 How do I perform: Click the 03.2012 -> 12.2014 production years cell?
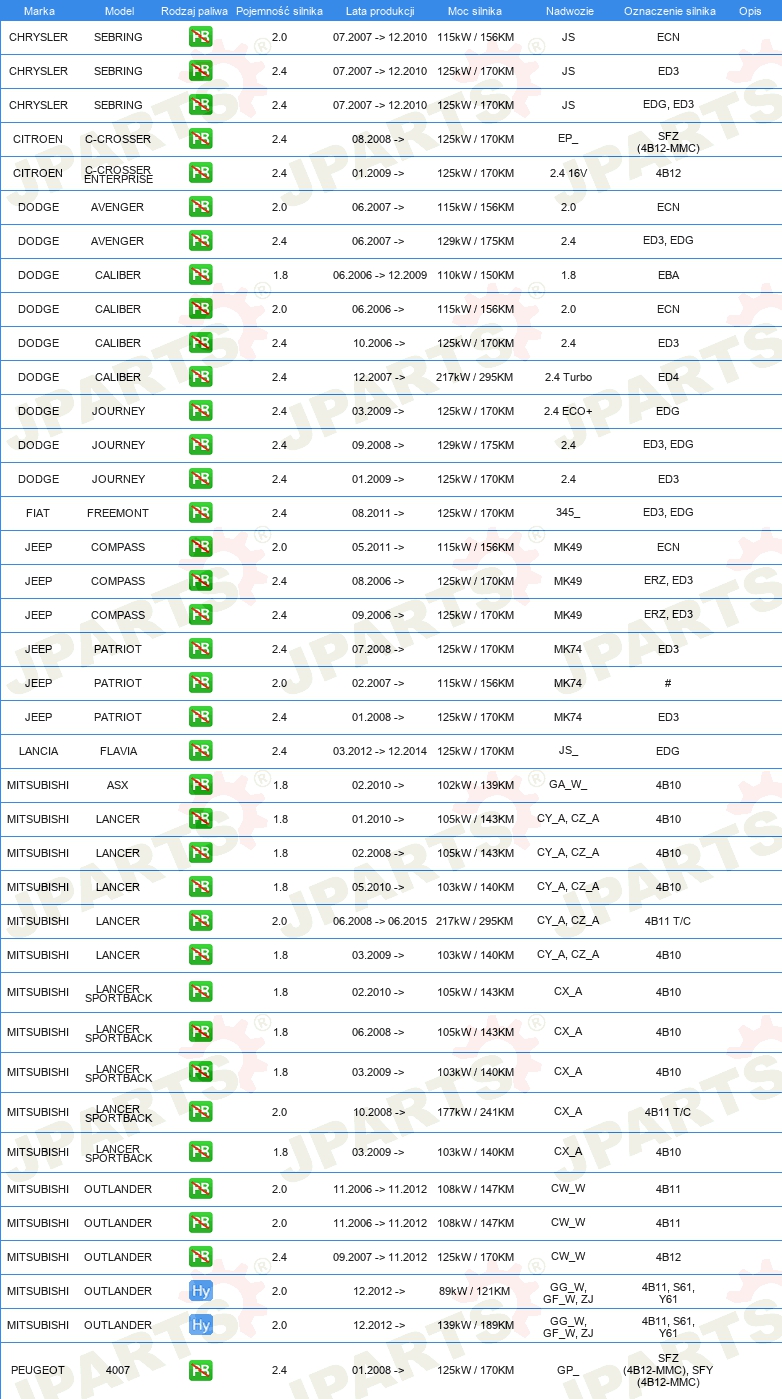pos(380,752)
